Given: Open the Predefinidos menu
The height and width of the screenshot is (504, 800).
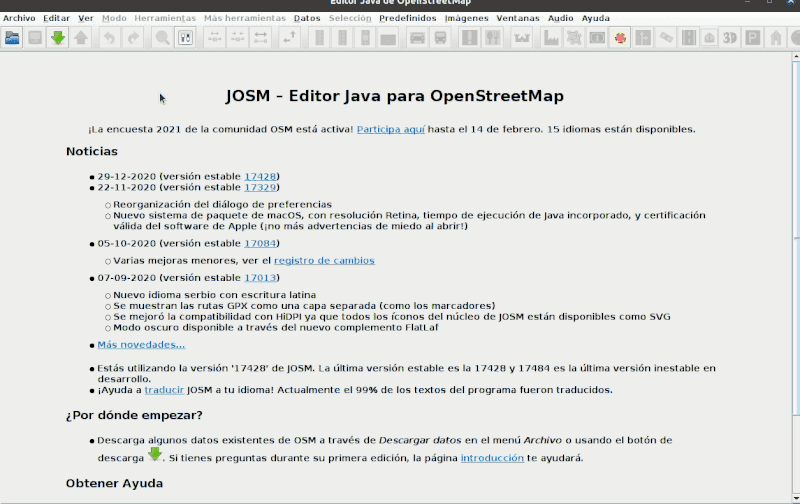Looking at the screenshot, I should point(408,18).
